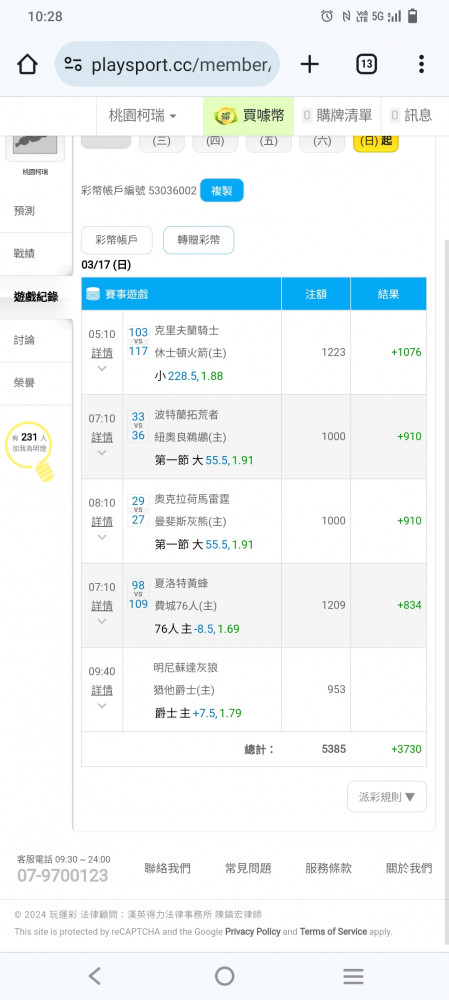
Task: Tap the 小 228.5, 1.88 bet line
Action: point(189,376)
